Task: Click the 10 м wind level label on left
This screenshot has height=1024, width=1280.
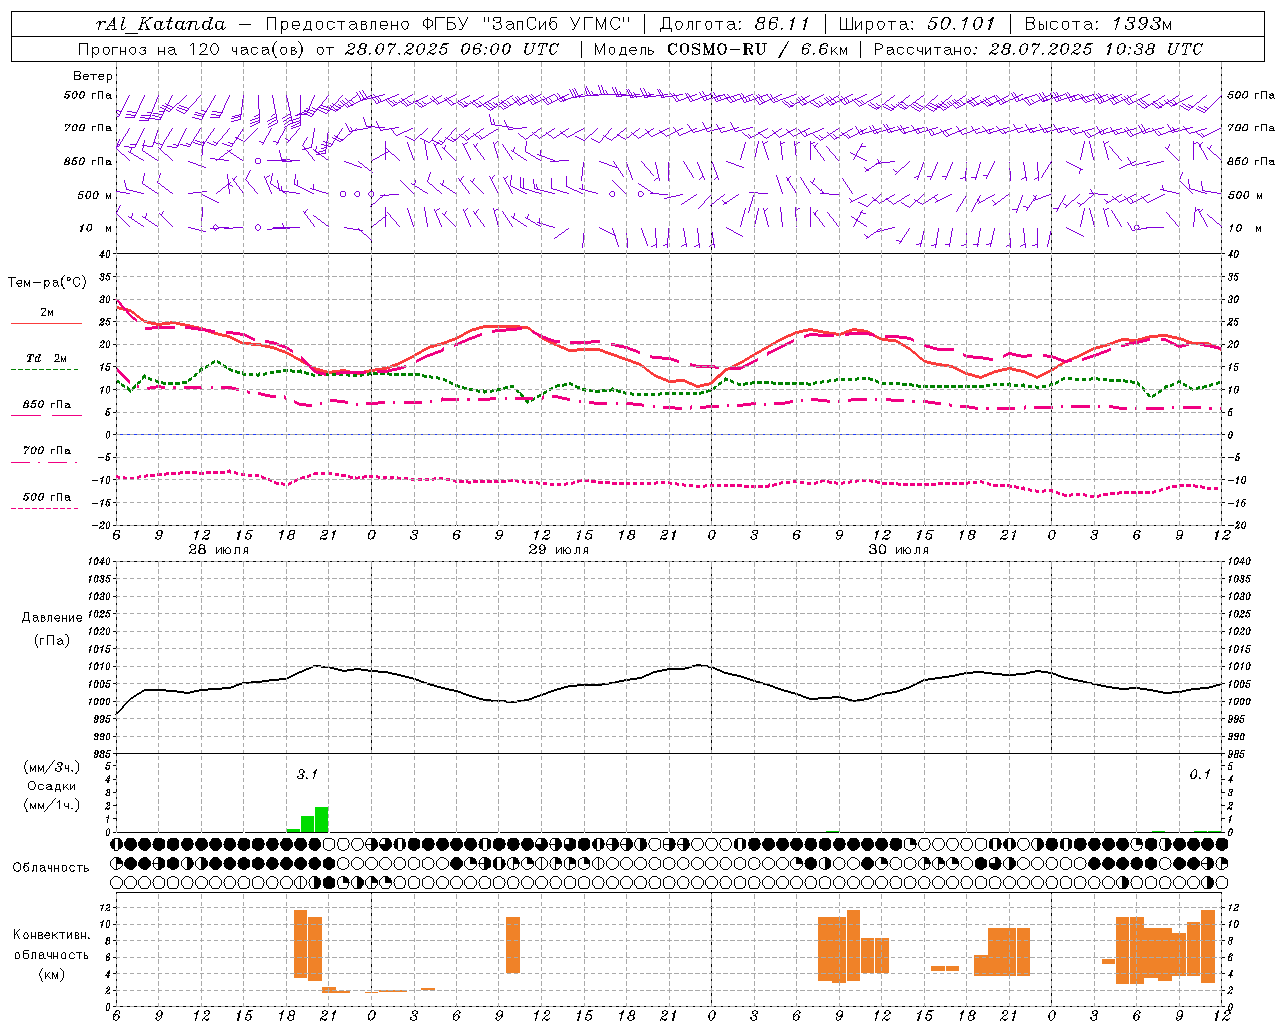Action: tap(96, 228)
